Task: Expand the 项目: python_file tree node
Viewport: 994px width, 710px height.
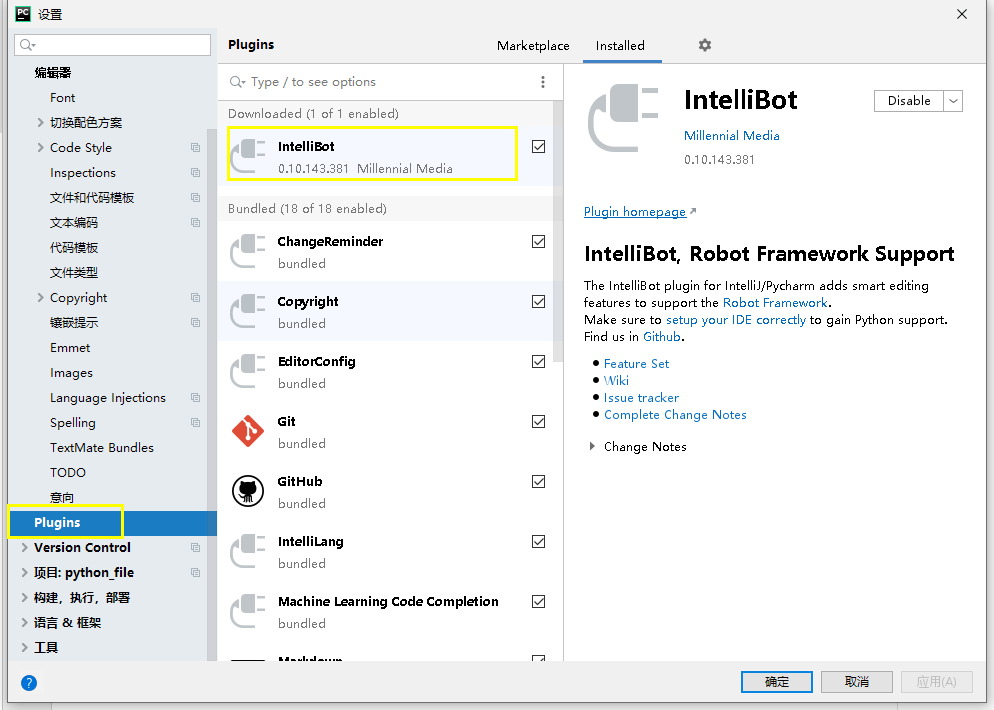Action: pyautogui.click(x=24, y=572)
